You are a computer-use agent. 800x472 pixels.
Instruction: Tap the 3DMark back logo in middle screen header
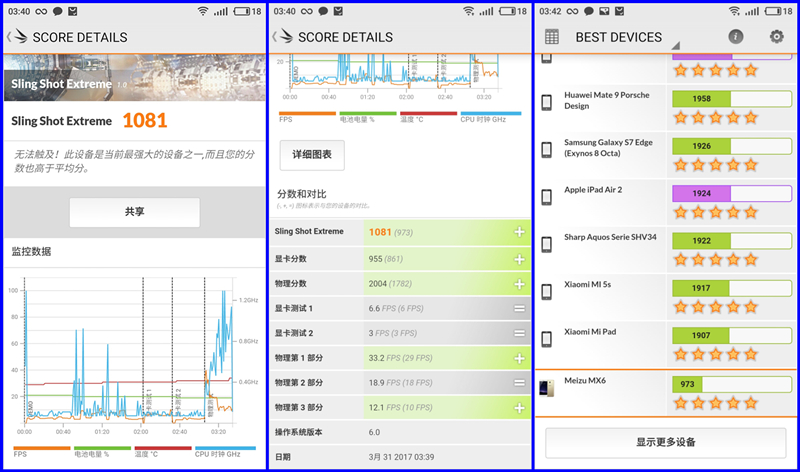(x=283, y=37)
